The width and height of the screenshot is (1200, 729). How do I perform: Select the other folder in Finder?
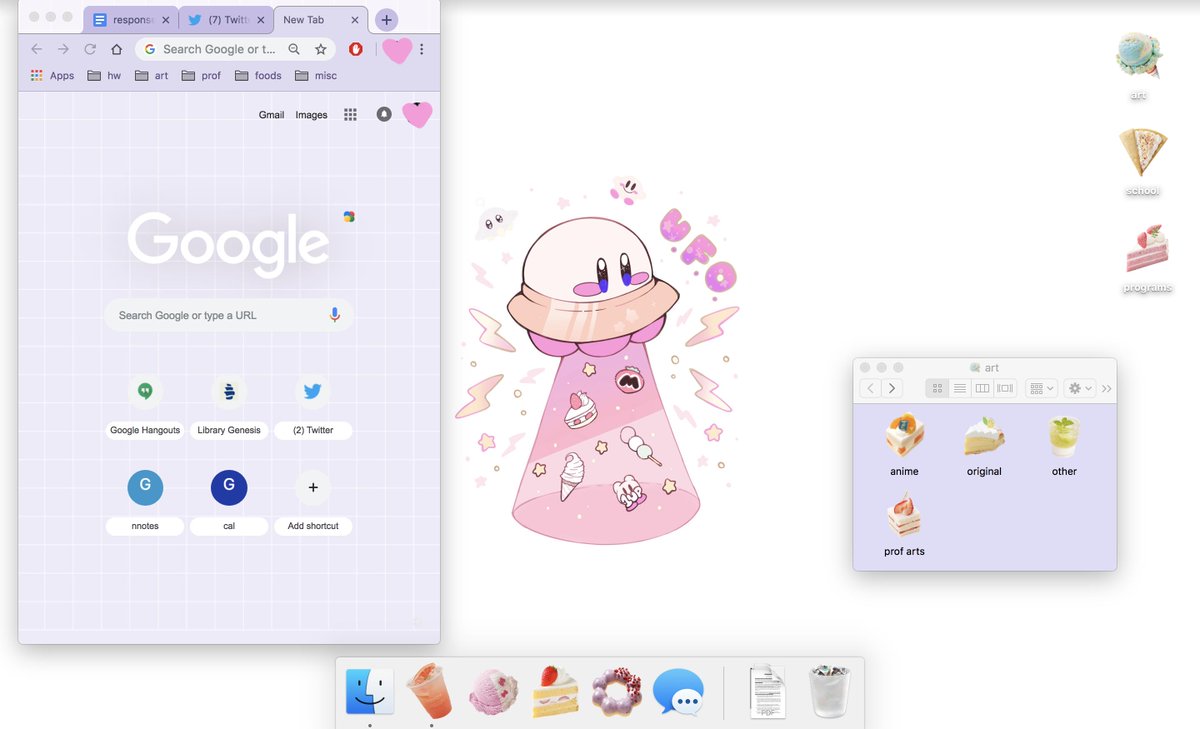click(x=1064, y=445)
